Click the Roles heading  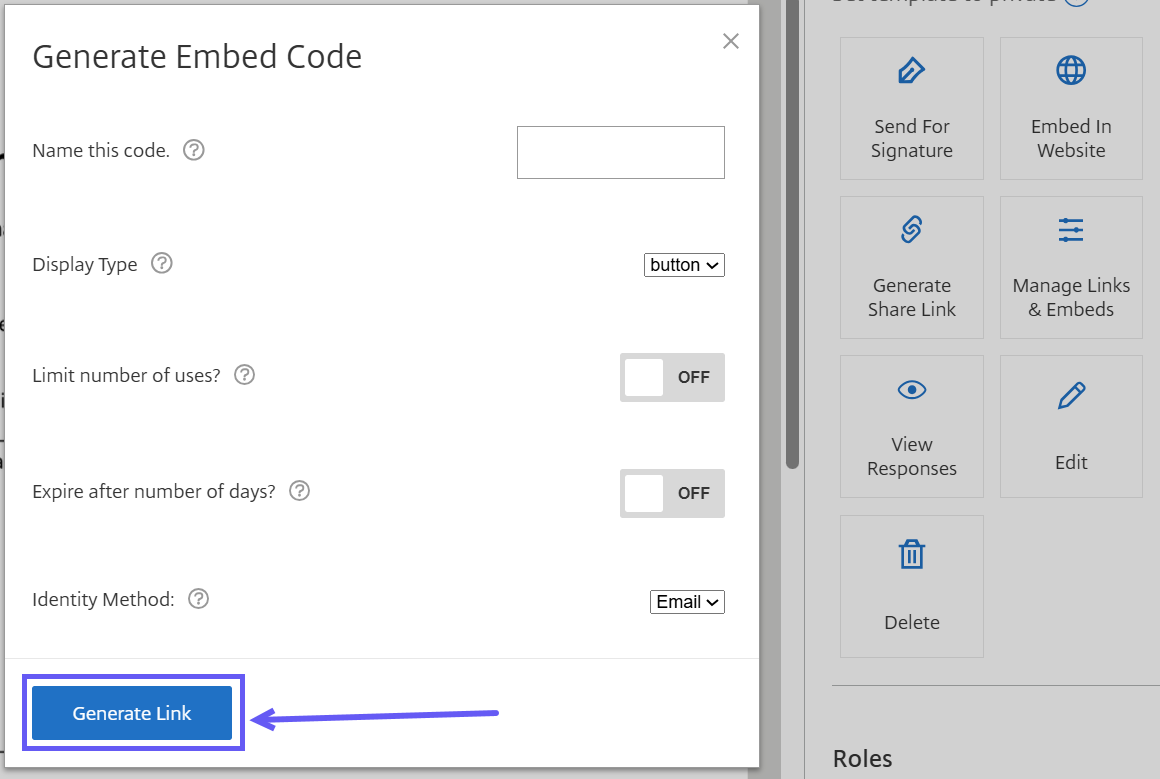click(x=863, y=758)
